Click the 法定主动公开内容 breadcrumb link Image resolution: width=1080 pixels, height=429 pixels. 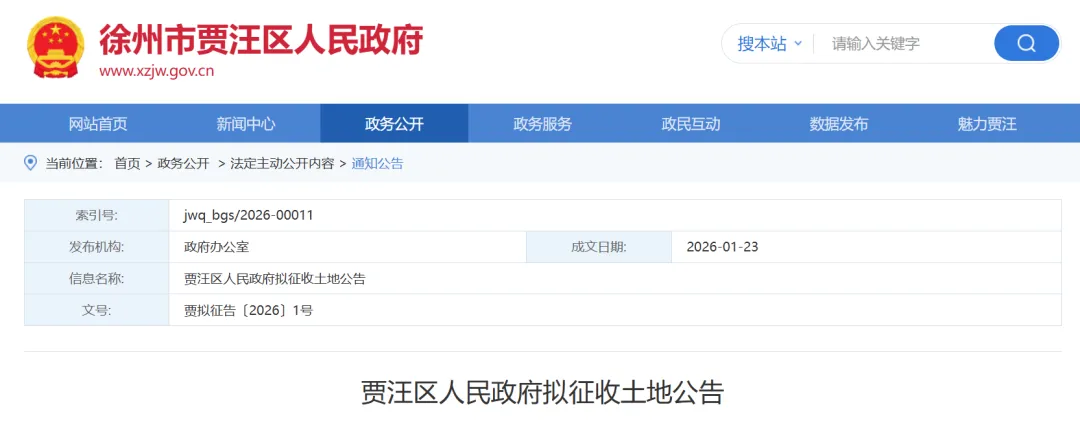282,164
